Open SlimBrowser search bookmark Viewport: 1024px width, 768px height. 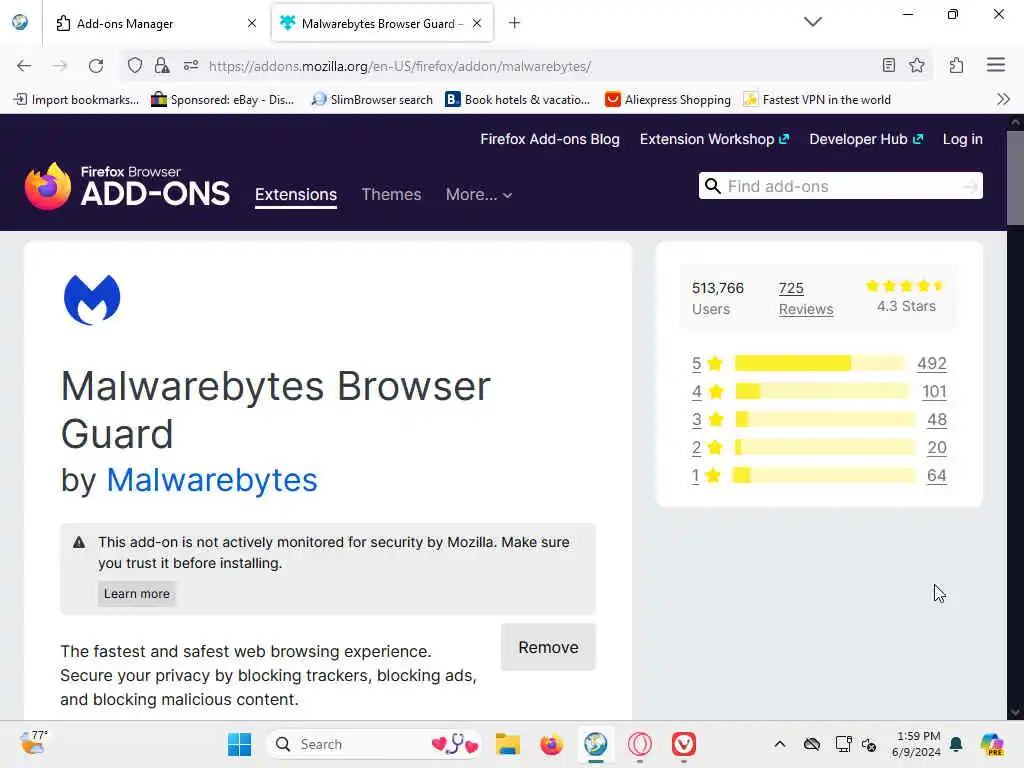click(x=372, y=99)
